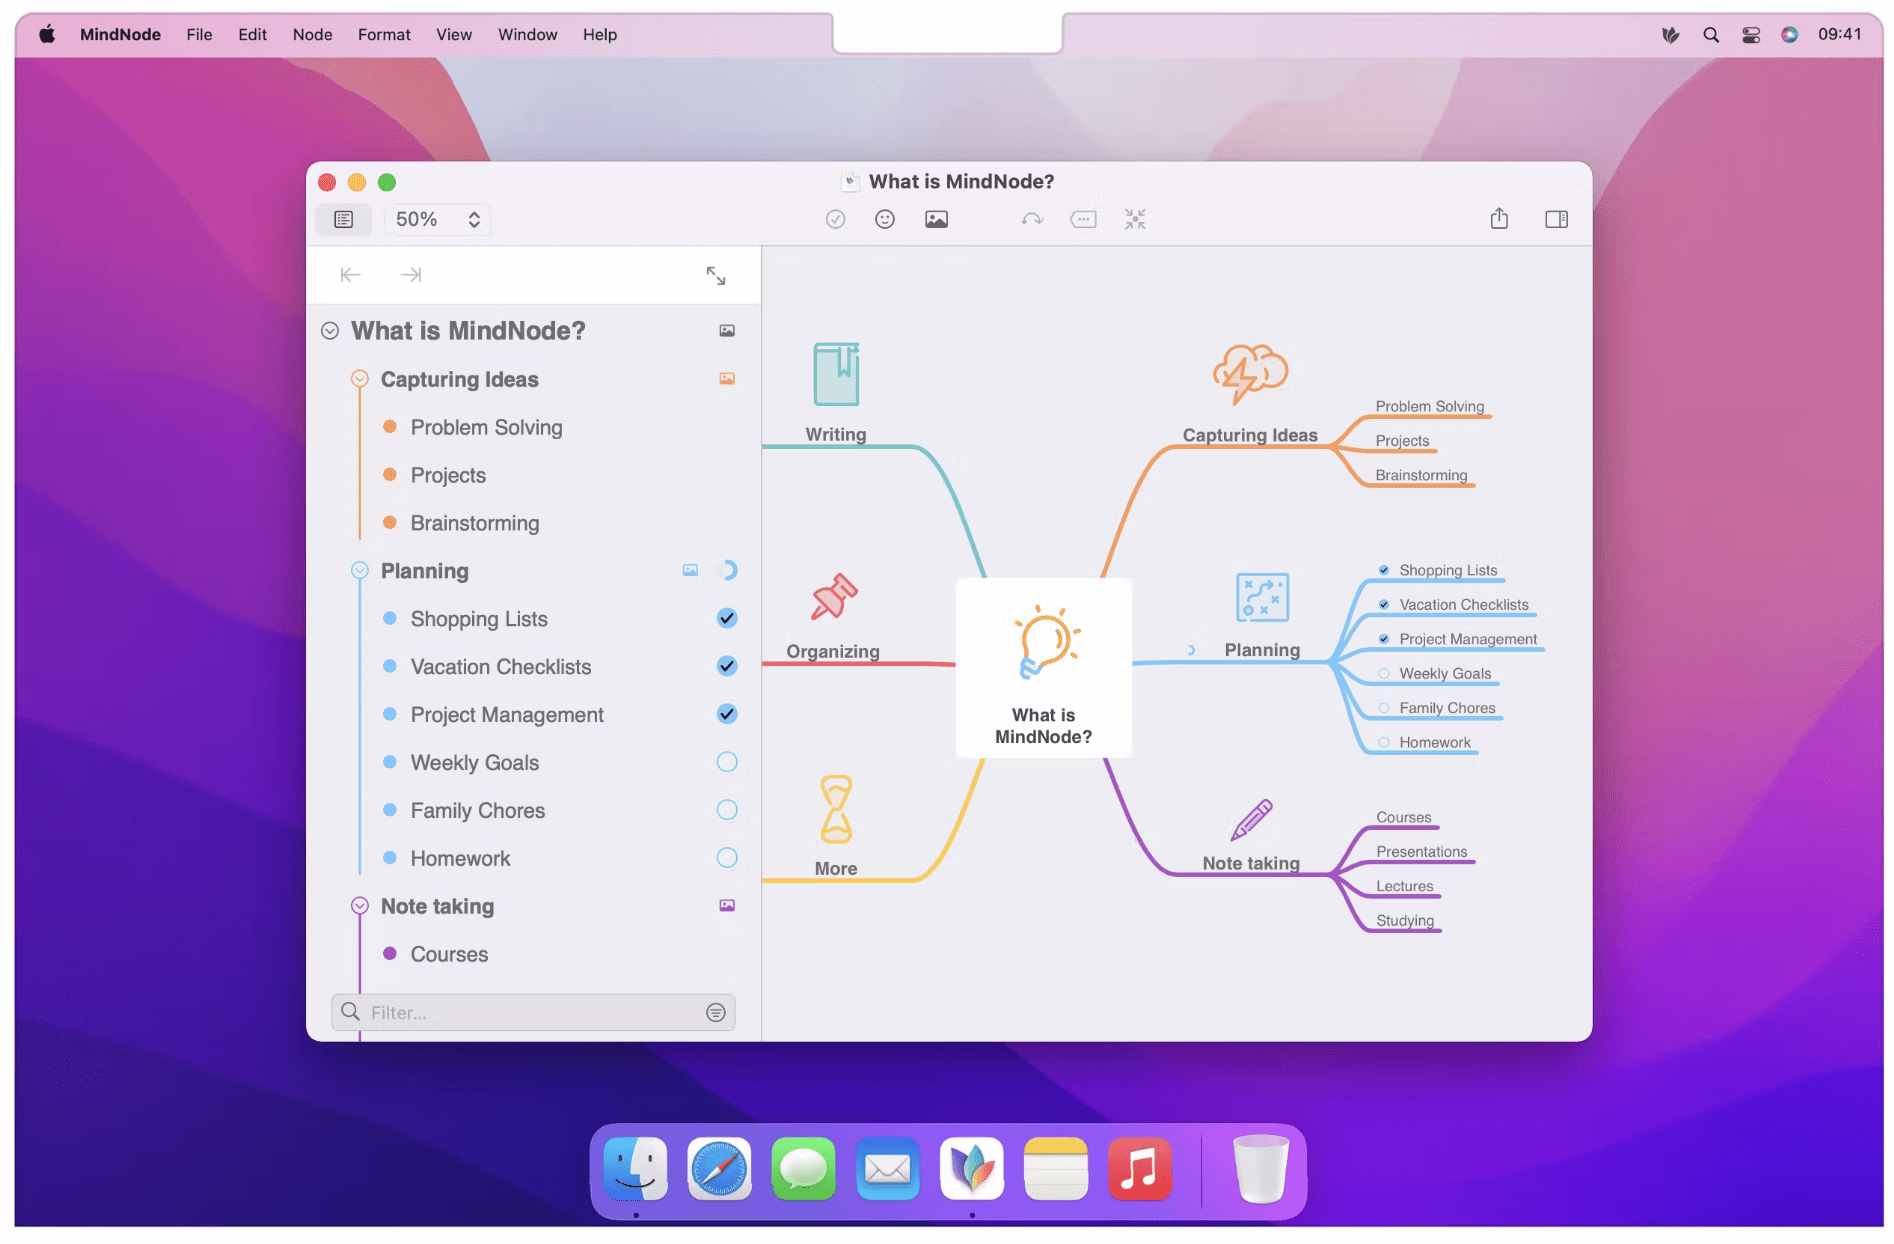Click the image badge next to Capturing Ideas

click(x=727, y=379)
